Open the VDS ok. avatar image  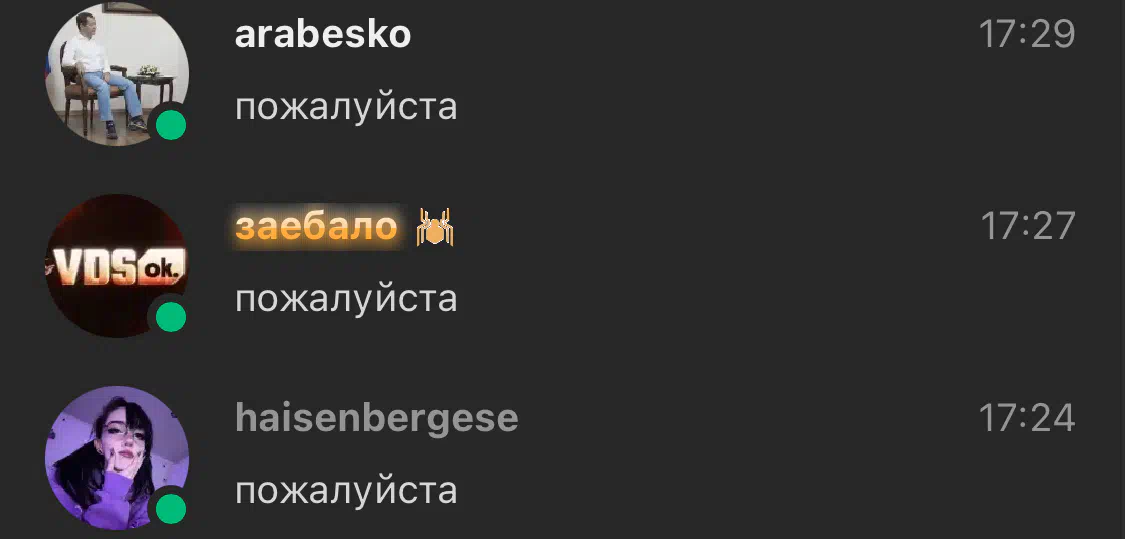tap(117, 266)
